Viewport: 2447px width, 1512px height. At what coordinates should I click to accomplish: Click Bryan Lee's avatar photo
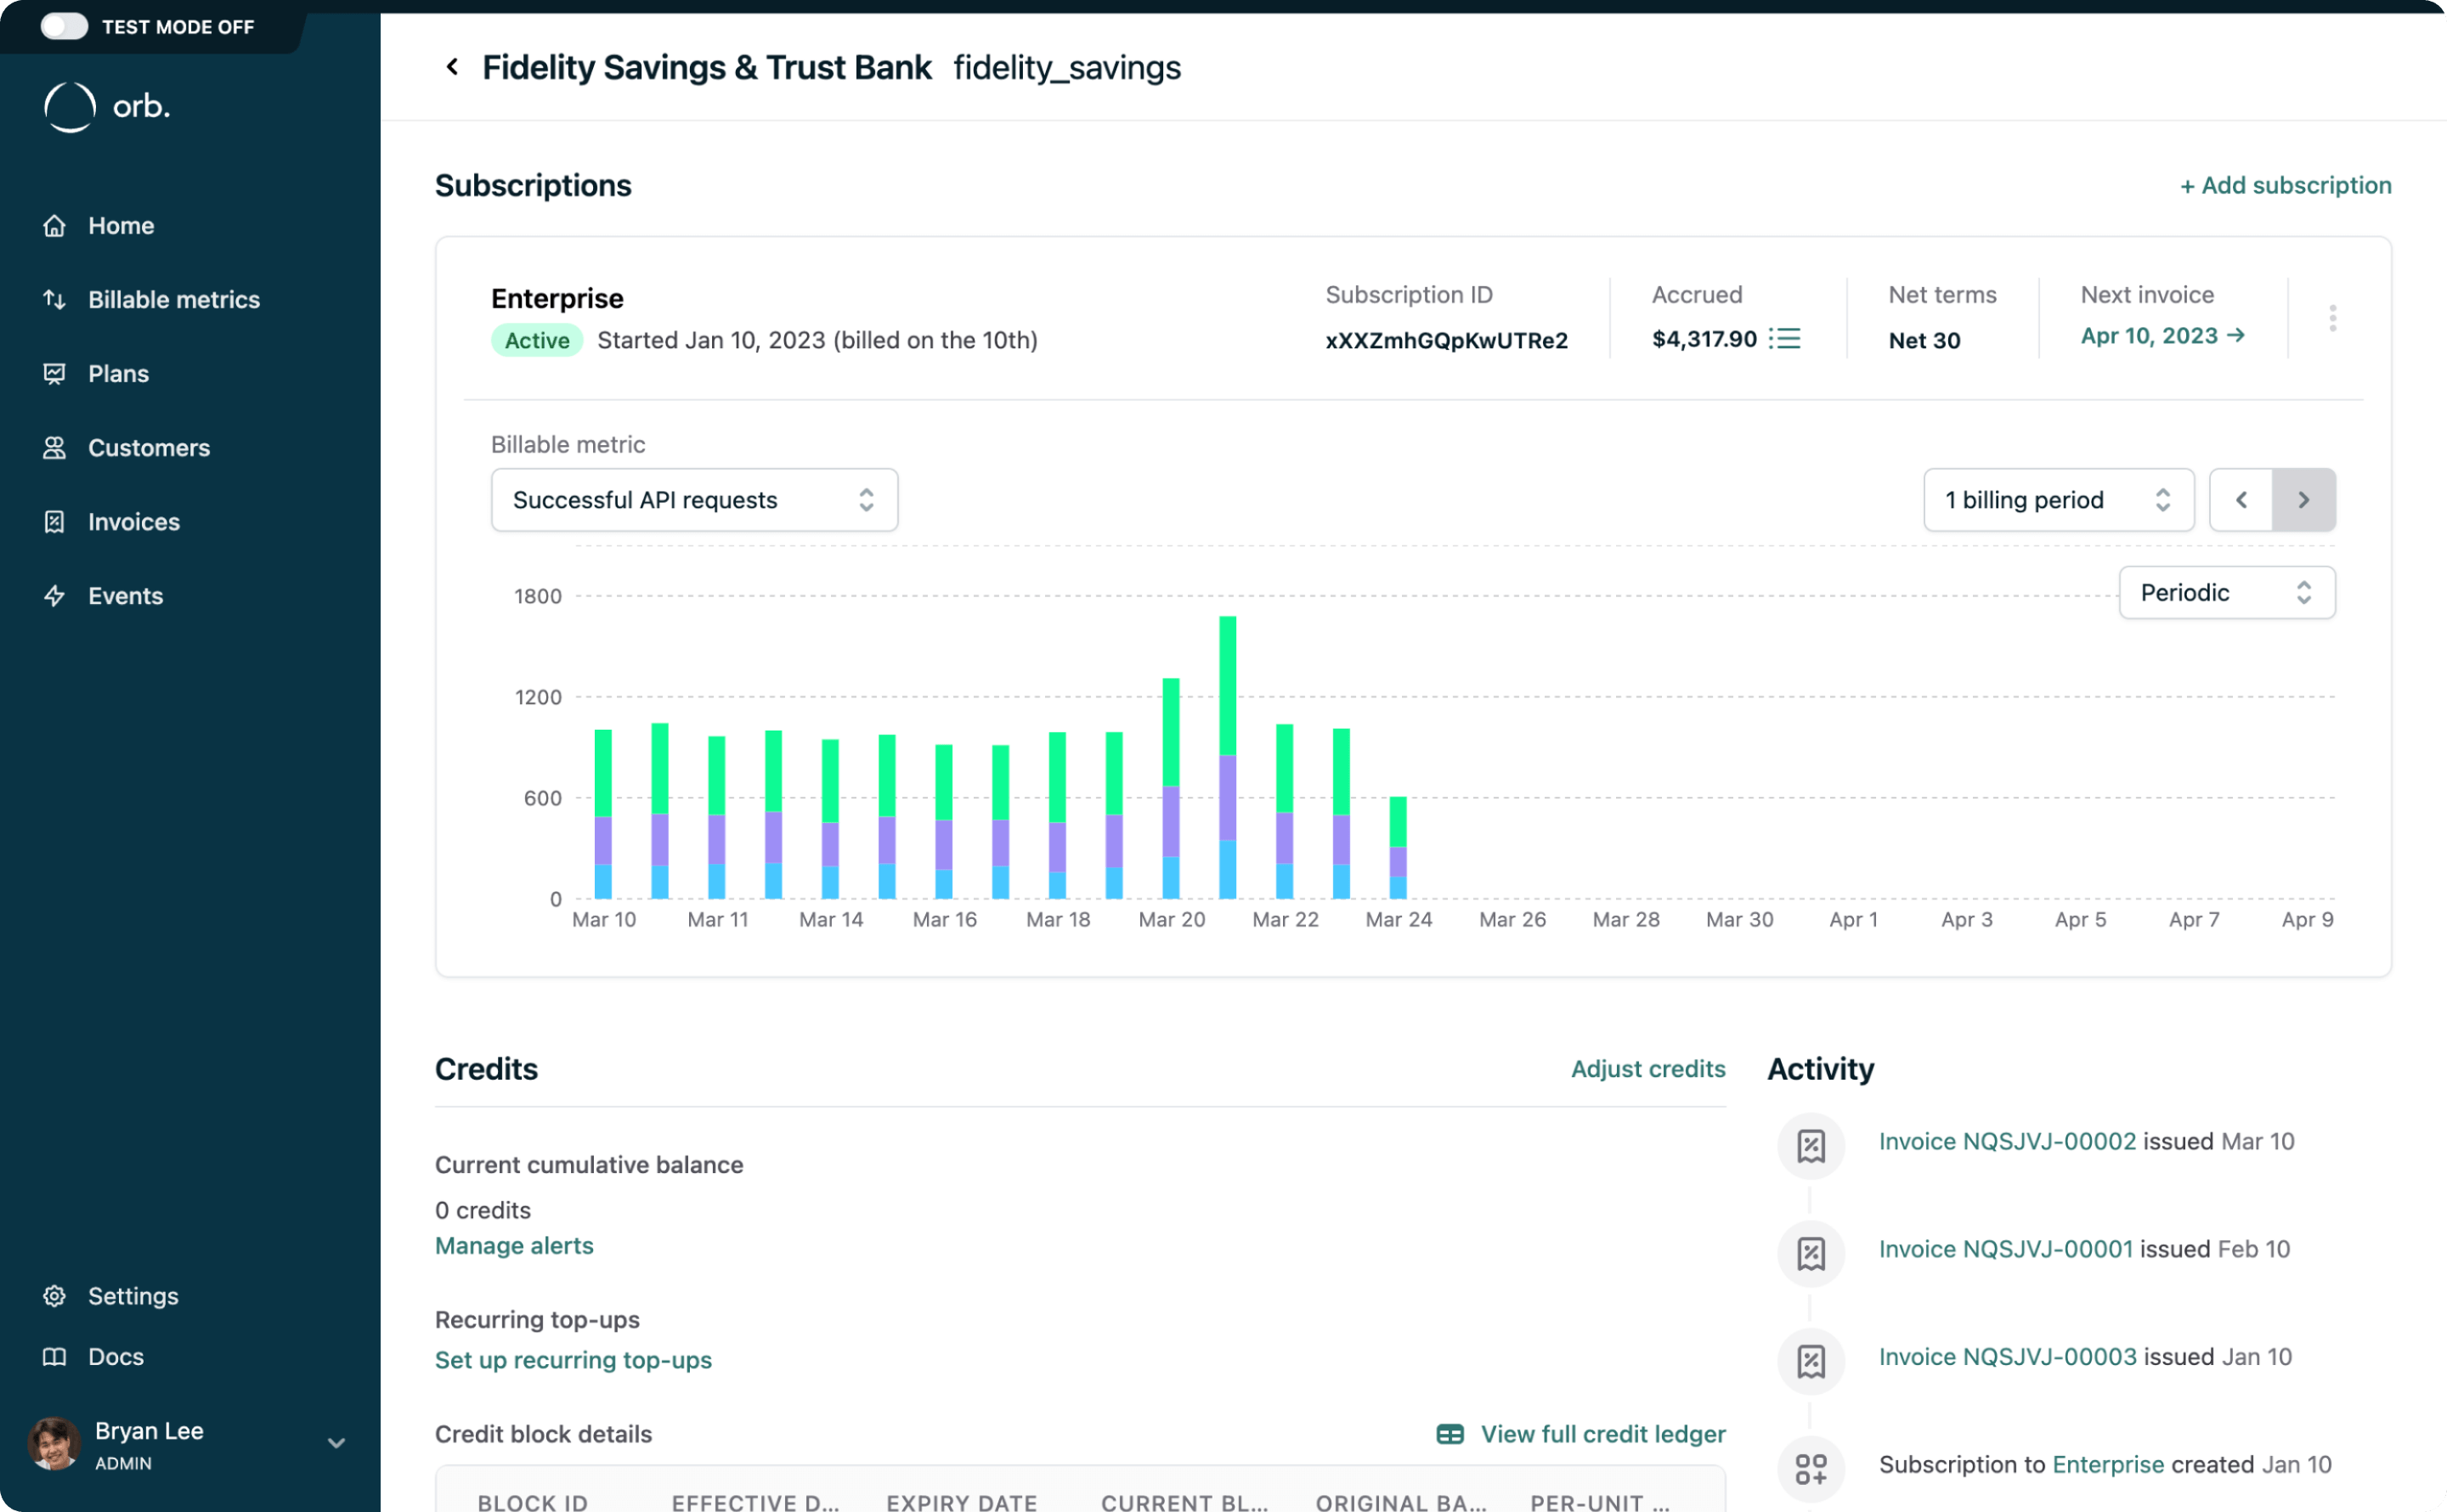click(x=54, y=1444)
